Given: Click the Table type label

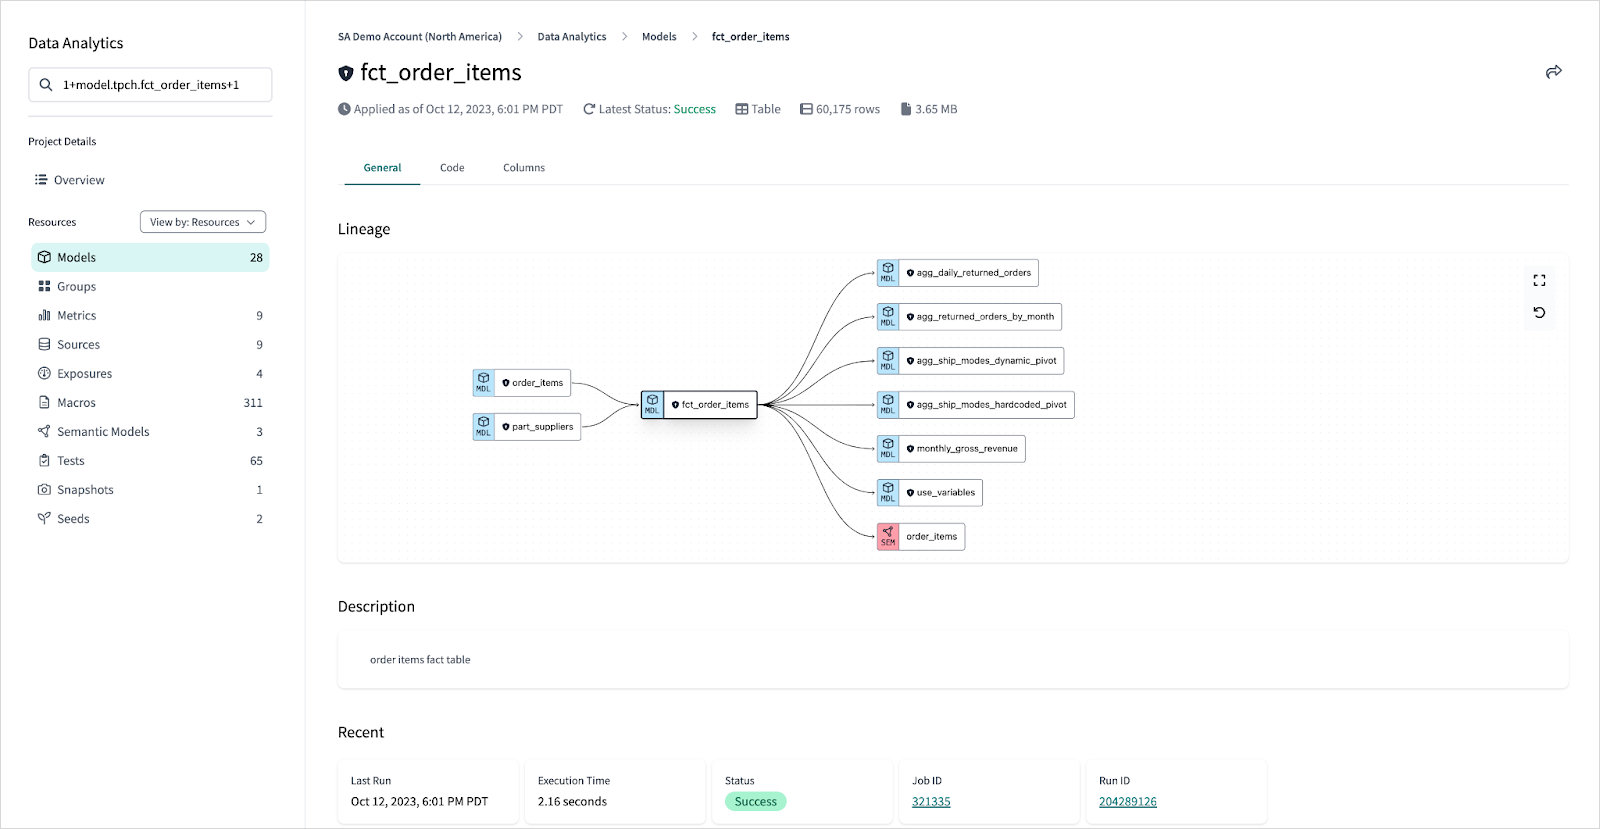Looking at the screenshot, I should [766, 109].
